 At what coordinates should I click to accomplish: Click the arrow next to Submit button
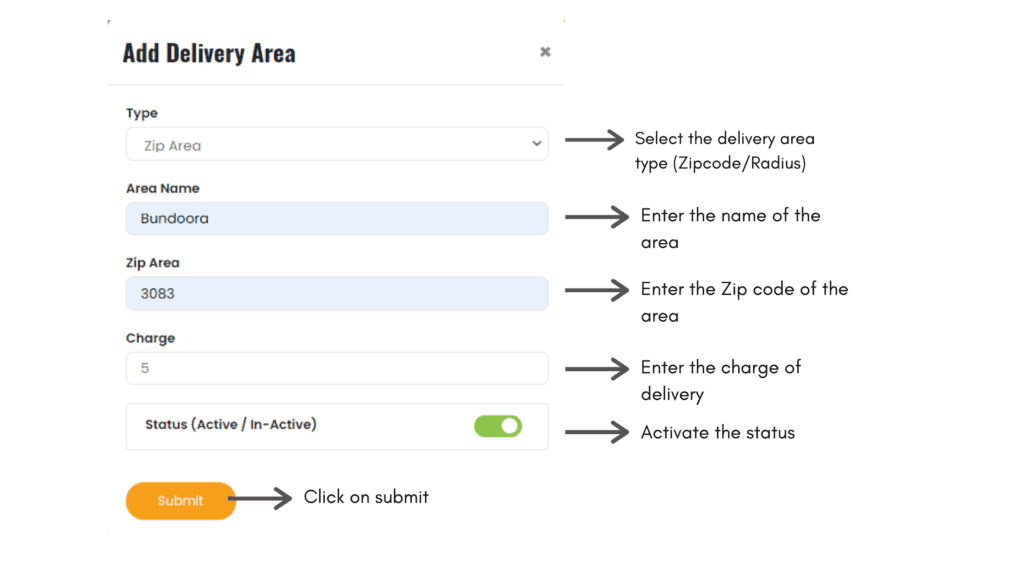point(259,499)
